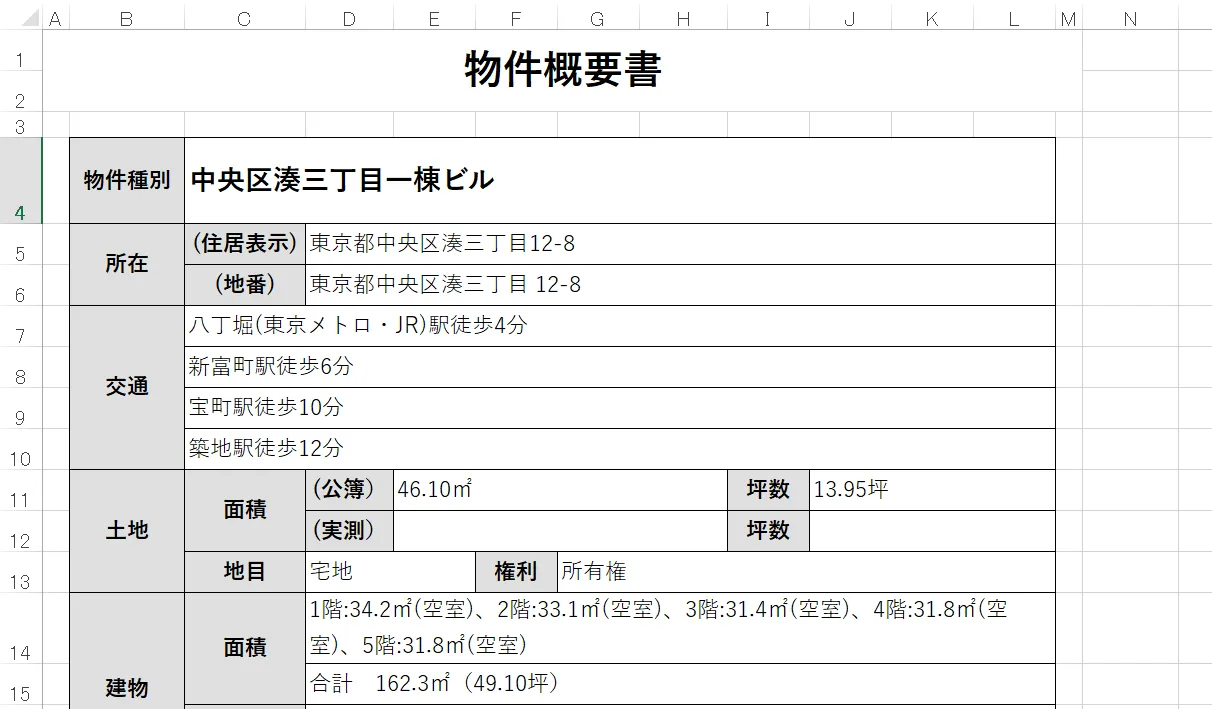Select the (住居表示) label cell
Viewport: 1212px width, 709px height.
click(243, 243)
